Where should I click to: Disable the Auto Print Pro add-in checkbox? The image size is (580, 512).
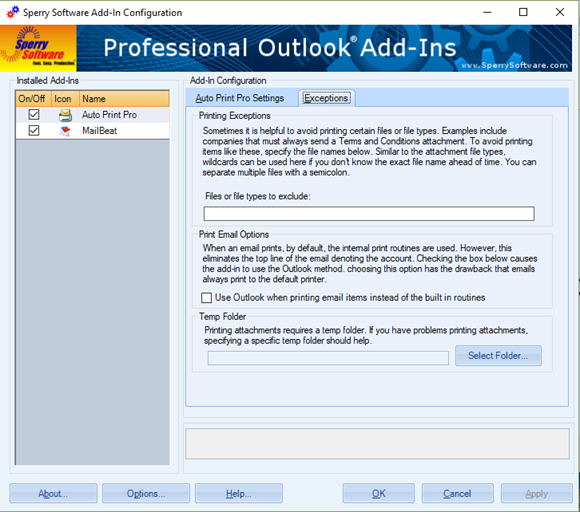click(34, 115)
